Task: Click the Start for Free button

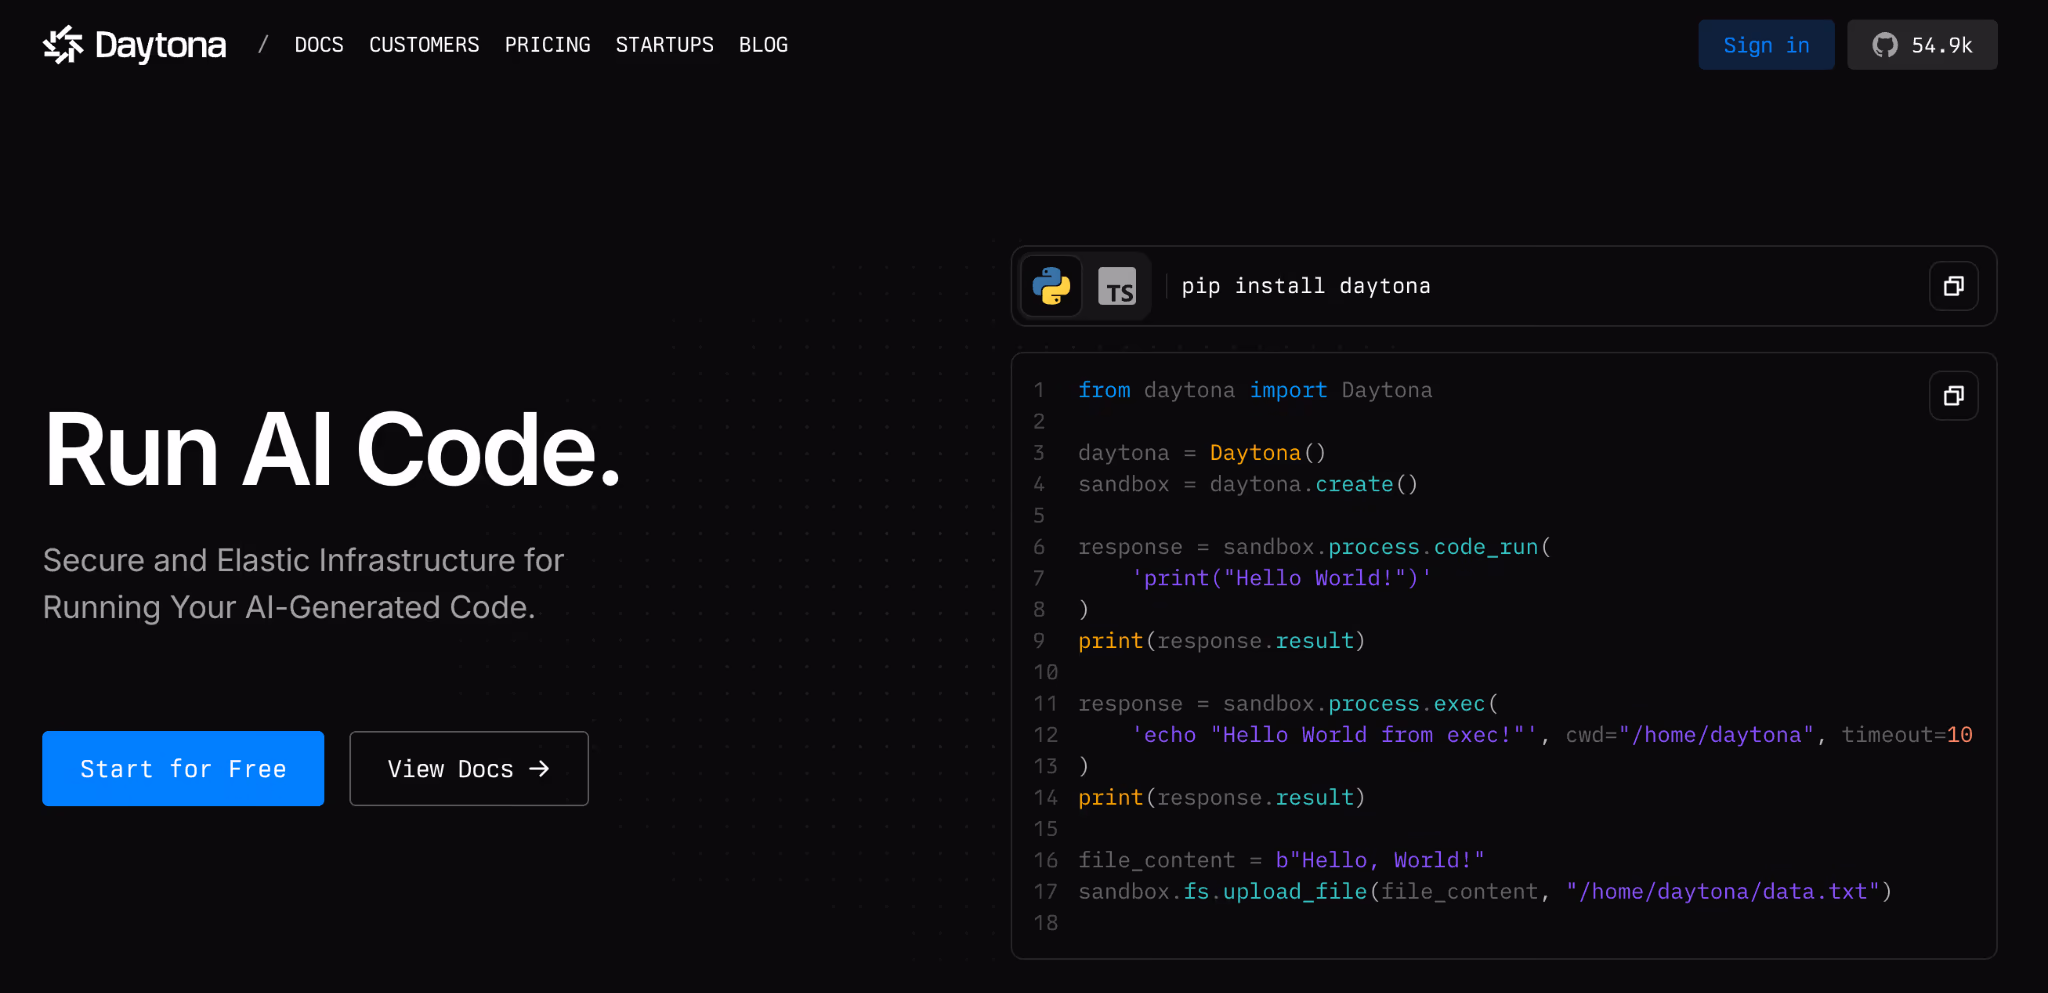Action: click(182, 768)
